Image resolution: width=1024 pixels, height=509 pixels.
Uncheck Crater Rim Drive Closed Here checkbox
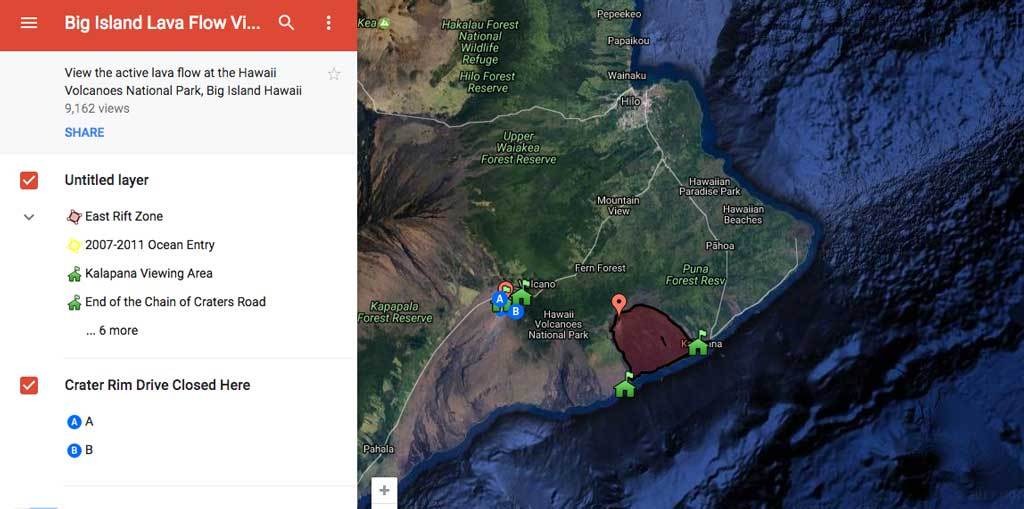point(29,386)
